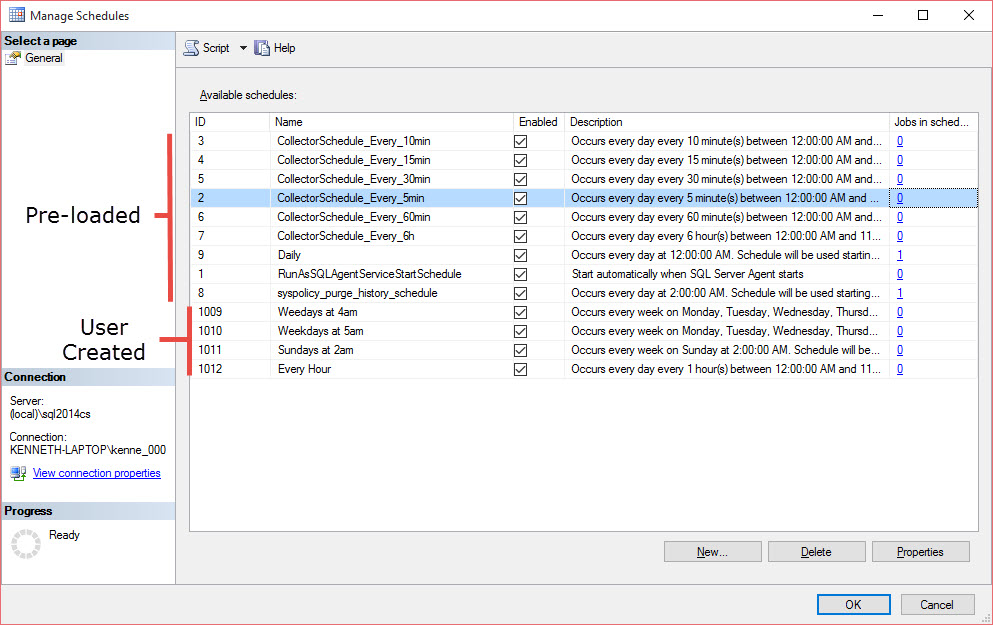Sort schedules by the Name column header
The width and height of the screenshot is (993, 625).
[x=390, y=122]
